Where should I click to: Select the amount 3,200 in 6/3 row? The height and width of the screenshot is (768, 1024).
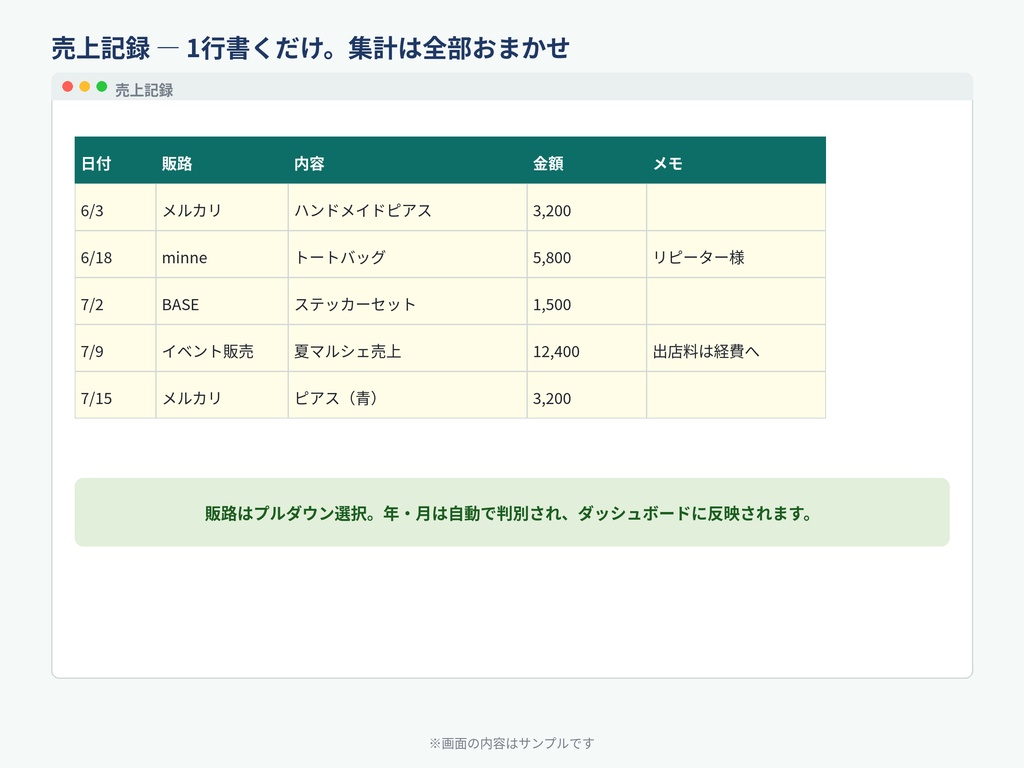pyautogui.click(x=586, y=208)
